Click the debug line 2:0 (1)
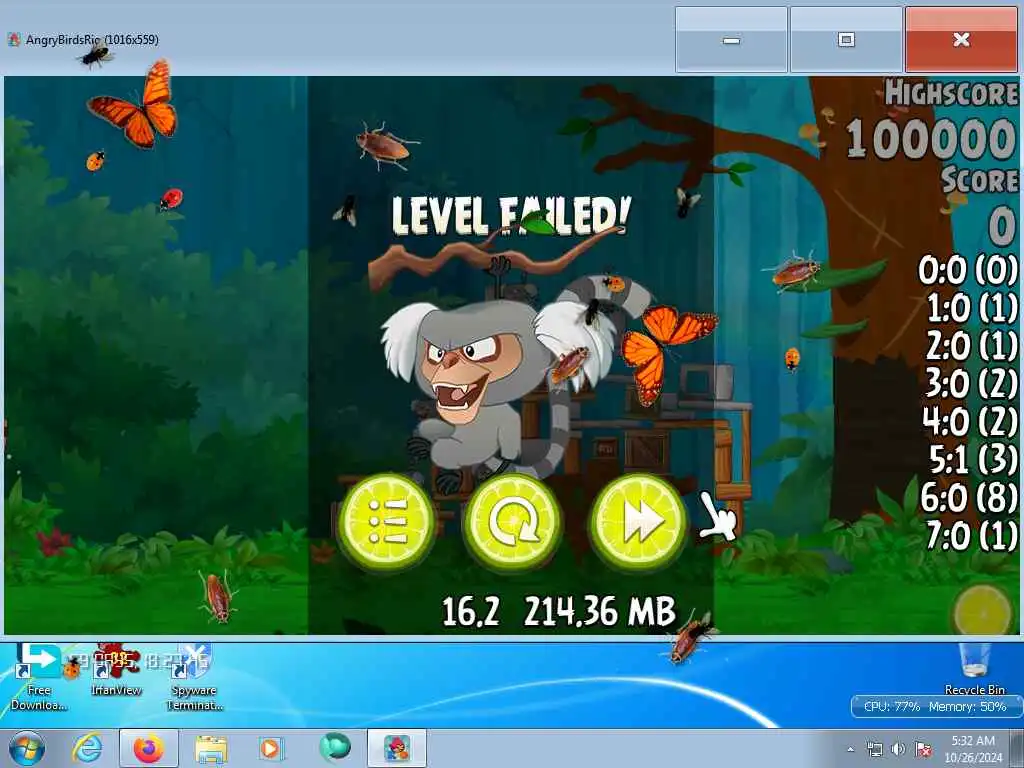Screen dimensions: 1024x768 coord(972,345)
